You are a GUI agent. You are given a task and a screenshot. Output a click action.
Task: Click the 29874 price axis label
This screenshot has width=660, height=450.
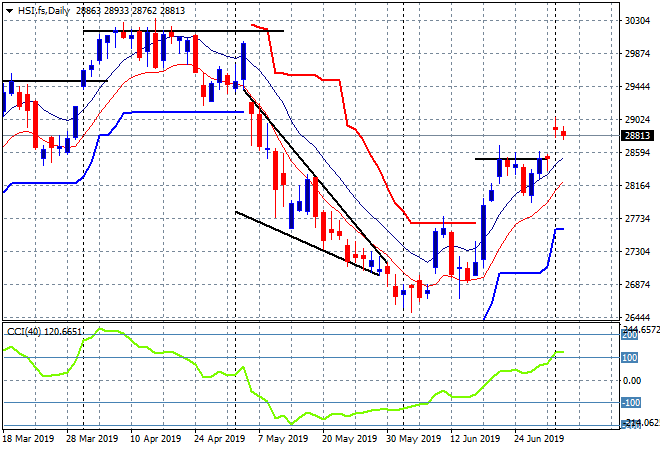point(637,54)
